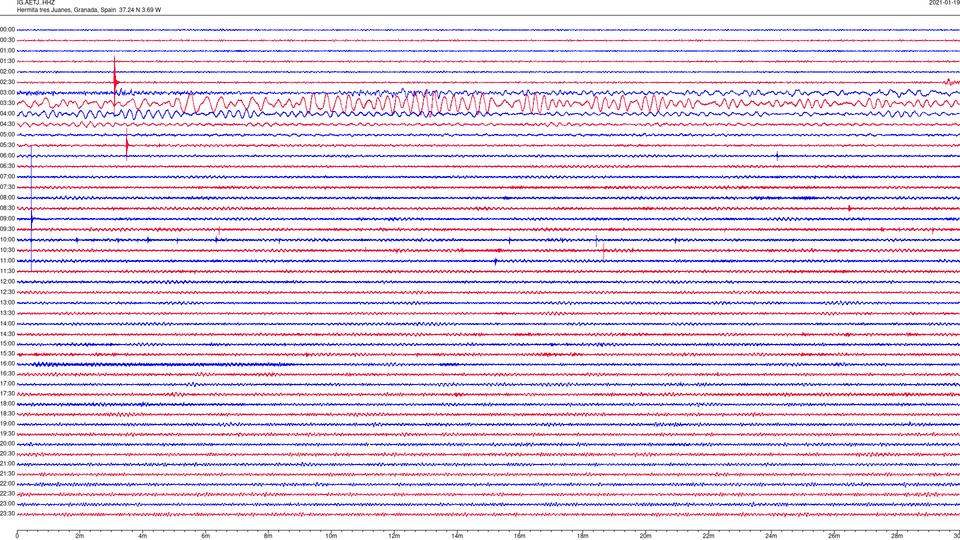This screenshot has height=540, width=960.
Task: Click the small blue spike near 24m on 06:00 trace
Action: click(778, 156)
